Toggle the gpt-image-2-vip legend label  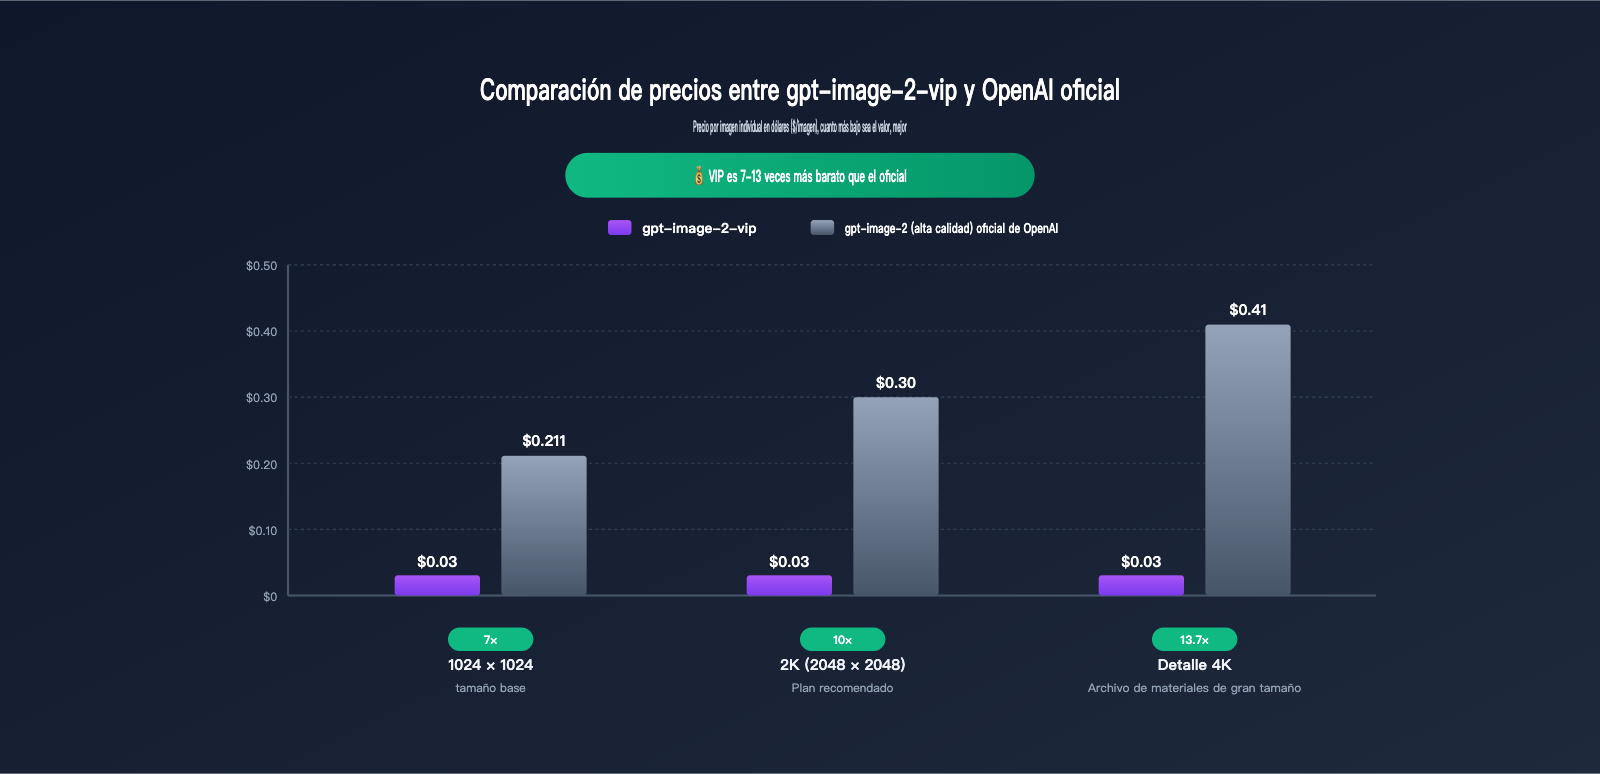coord(699,228)
